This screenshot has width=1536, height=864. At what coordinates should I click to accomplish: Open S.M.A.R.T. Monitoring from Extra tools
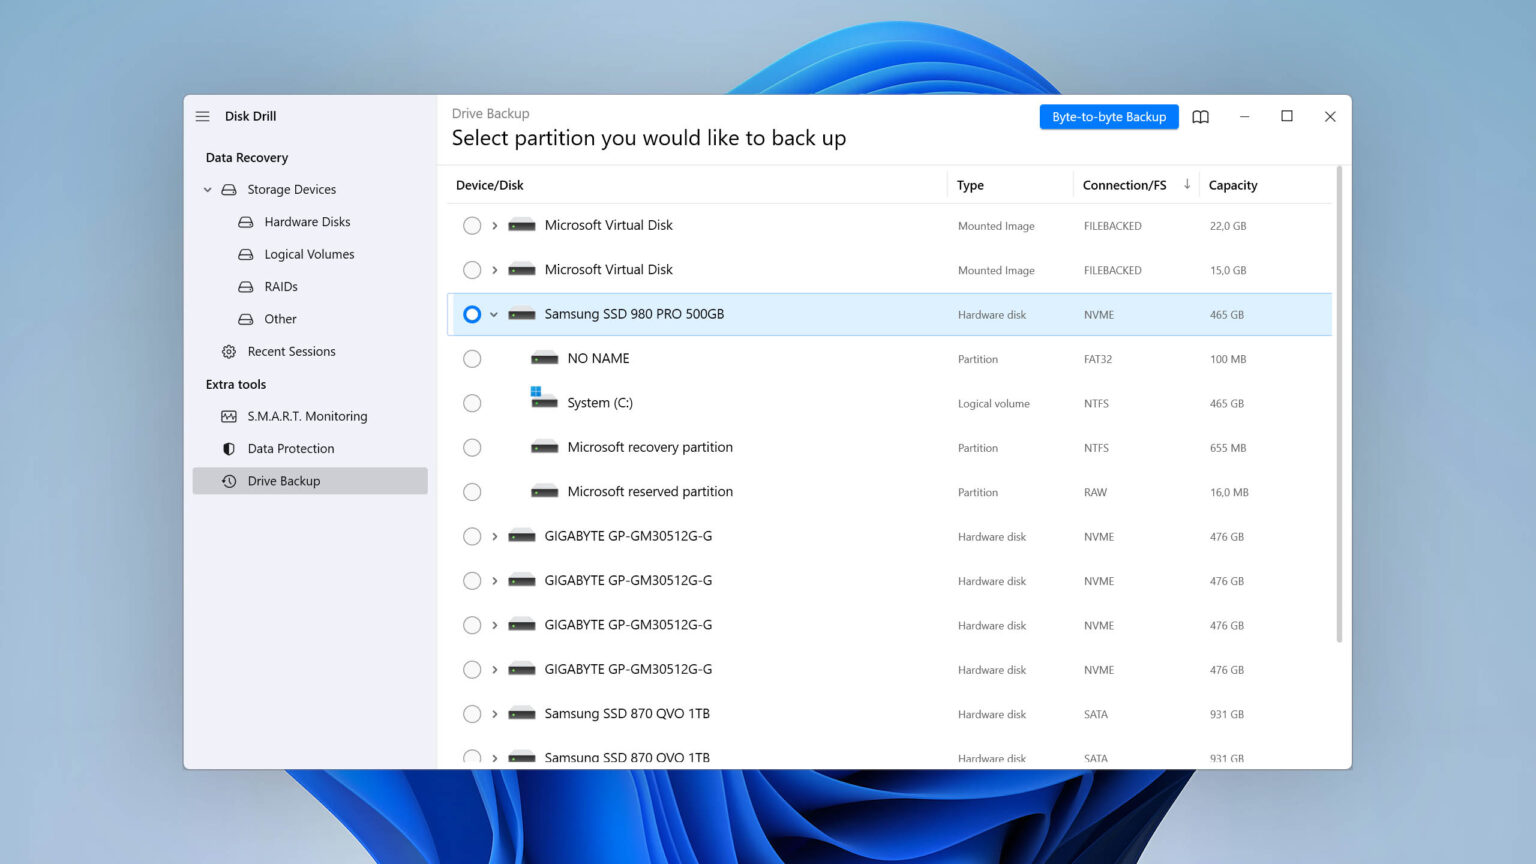pos(307,416)
